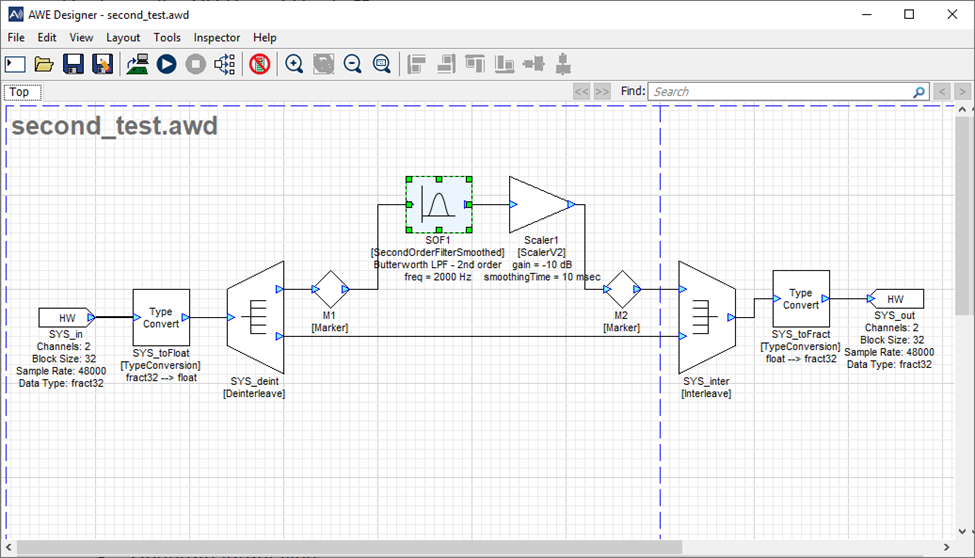Open the Inspector menu
The width and height of the screenshot is (975, 558).
pyautogui.click(x=217, y=37)
